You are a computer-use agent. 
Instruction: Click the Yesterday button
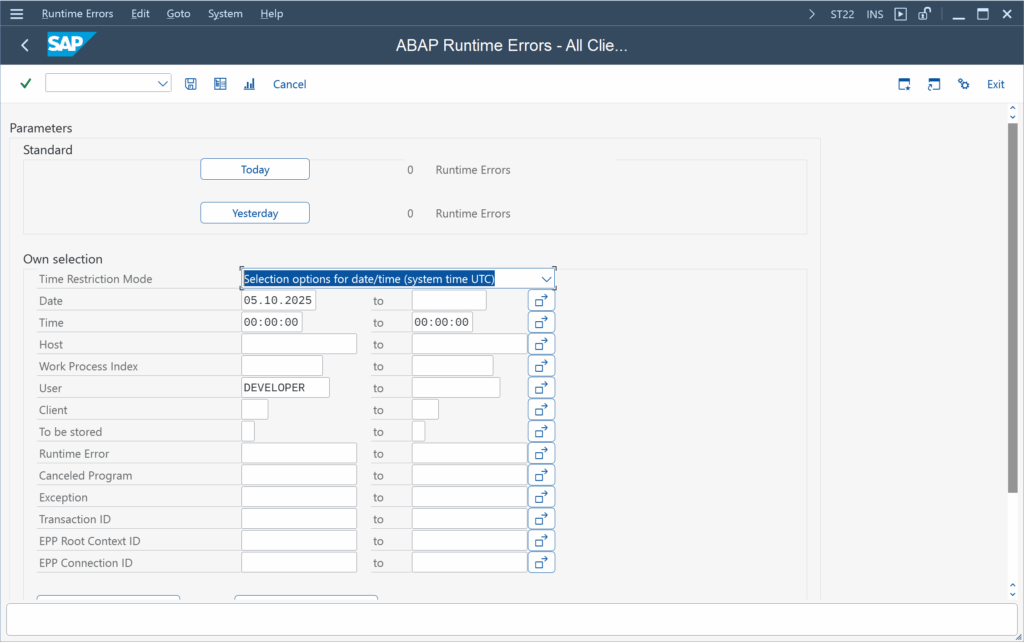click(x=255, y=213)
